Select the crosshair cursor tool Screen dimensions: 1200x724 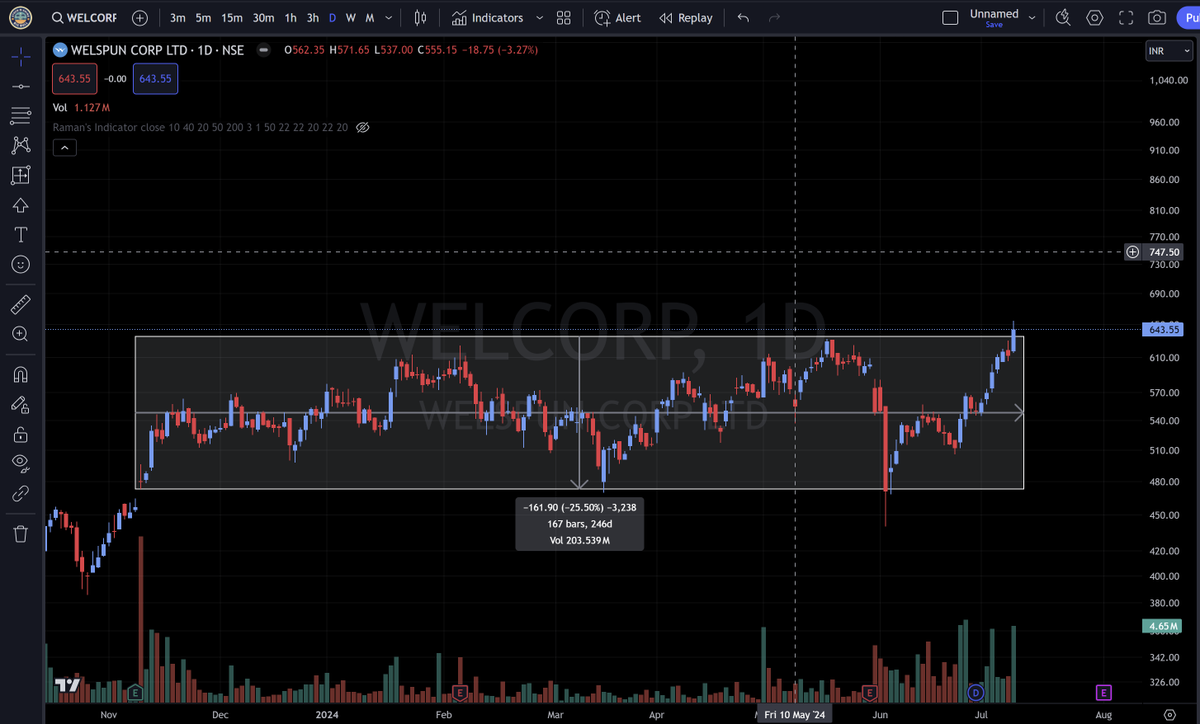click(20, 56)
